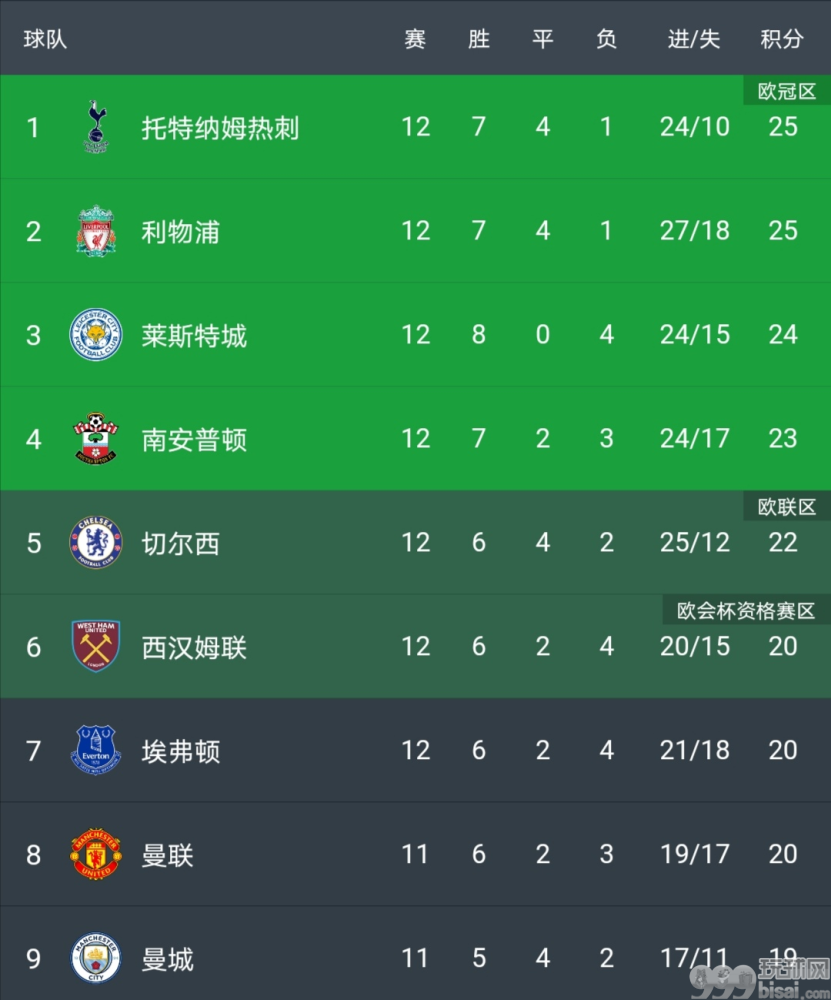Image resolution: width=831 pixels, height=1000 pixels.
Task: Select the Leicester City fox badge
Action: point(96,334)
